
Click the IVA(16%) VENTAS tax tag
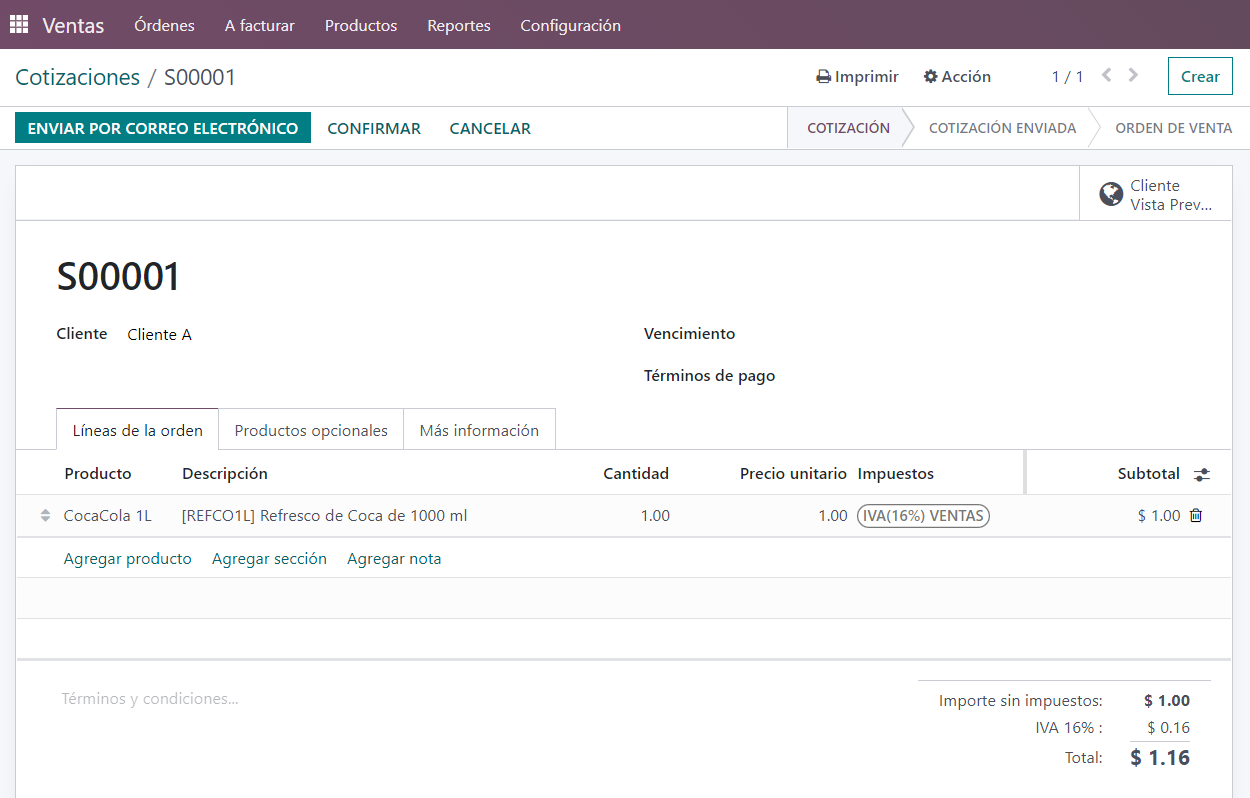[923, 516]
